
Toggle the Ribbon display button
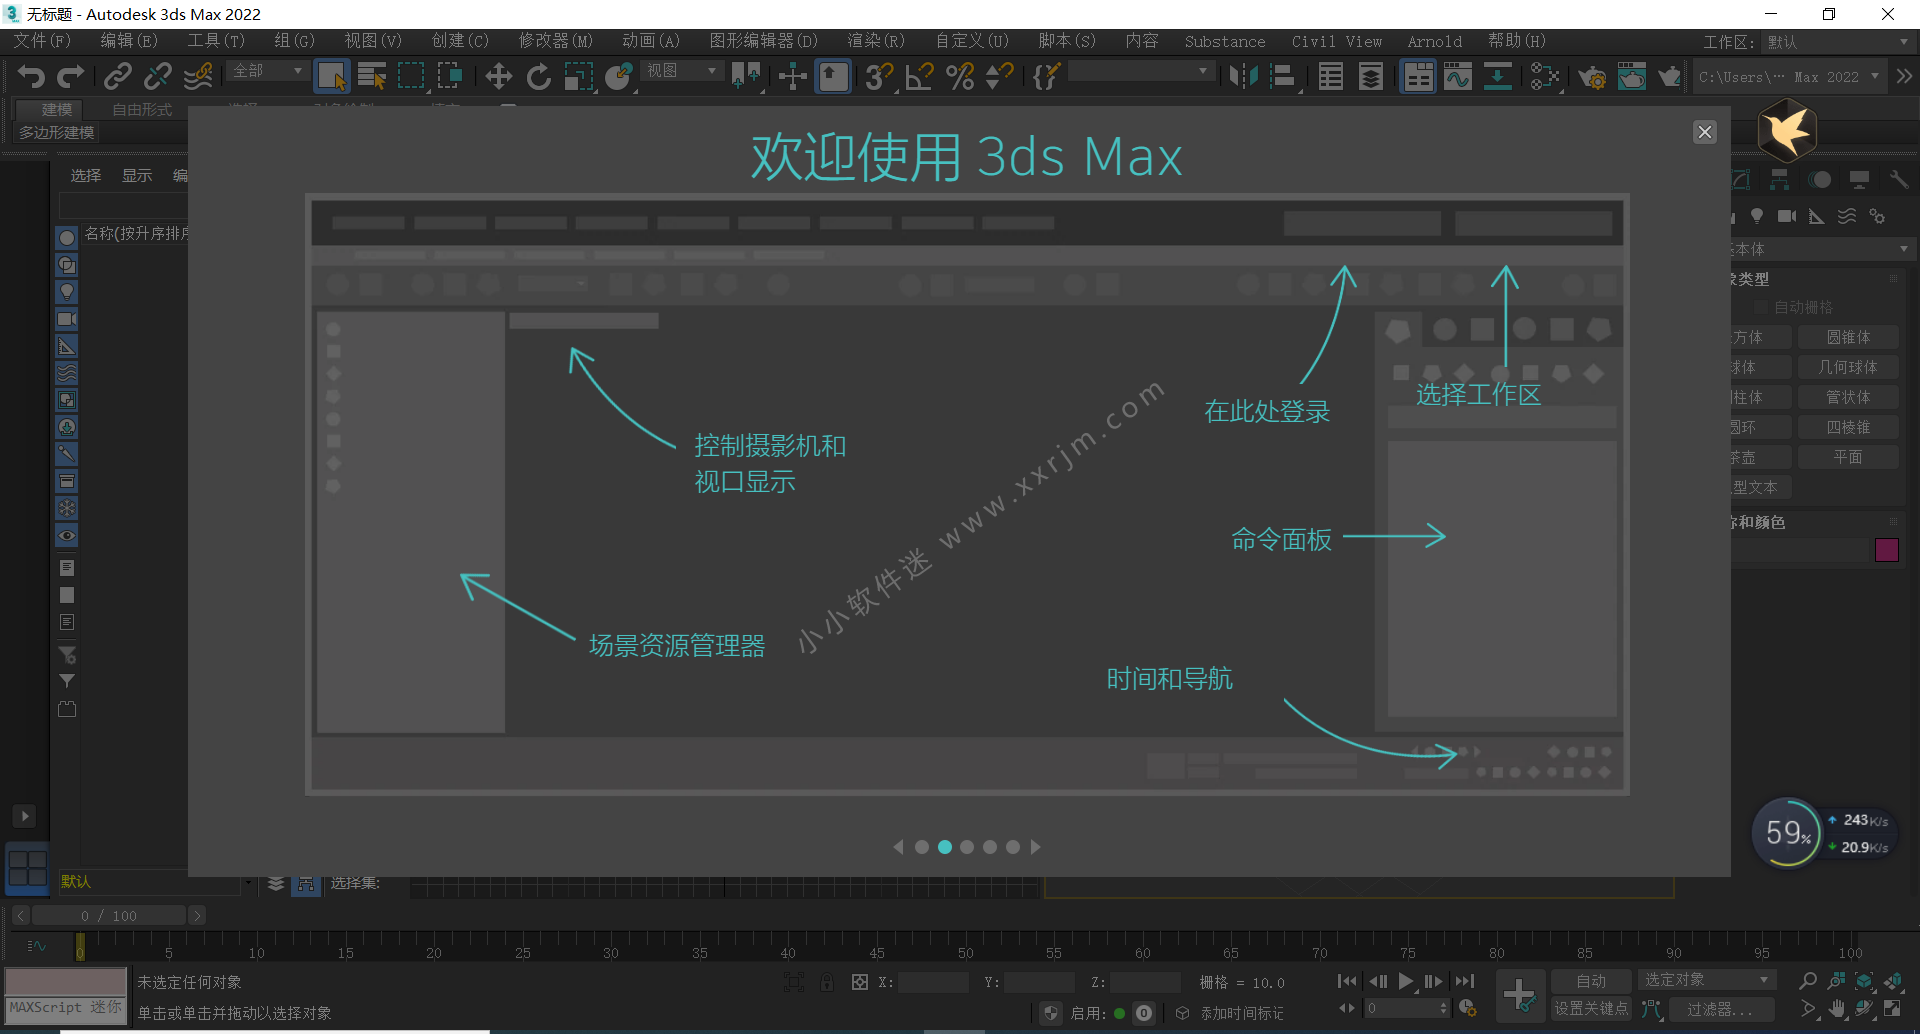click(x=1418, y=76)
